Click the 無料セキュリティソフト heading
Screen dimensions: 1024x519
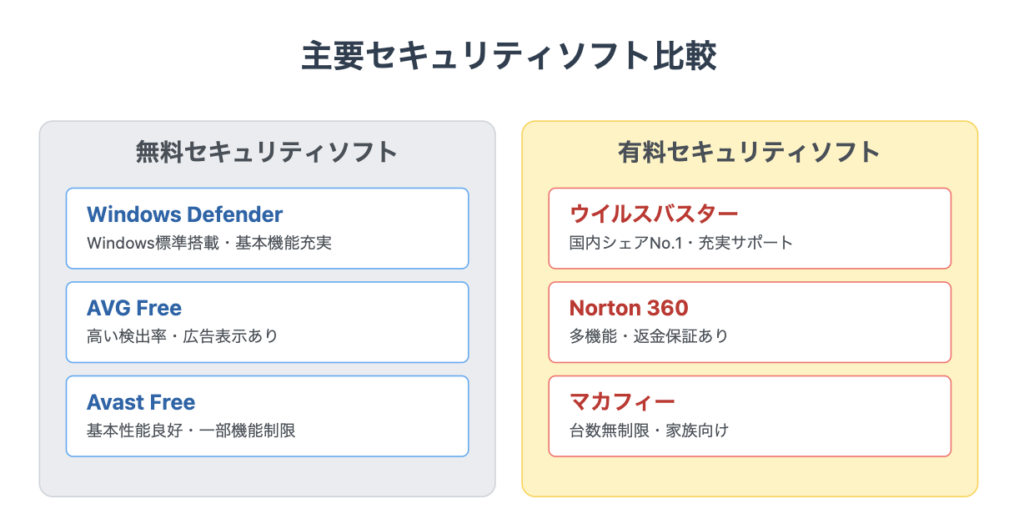click(x=266, y=152)
